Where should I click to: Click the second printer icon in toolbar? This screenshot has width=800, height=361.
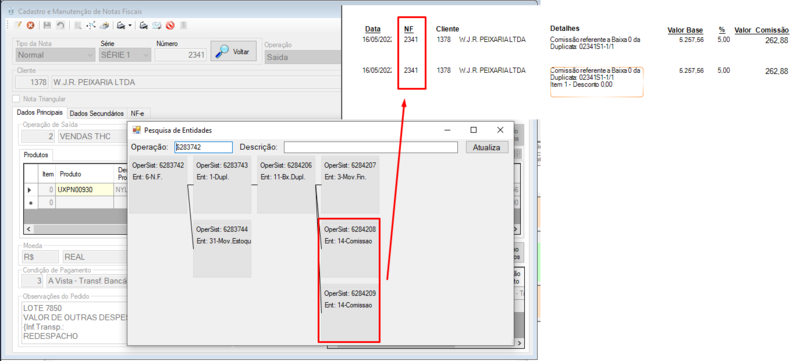(144, 25)
